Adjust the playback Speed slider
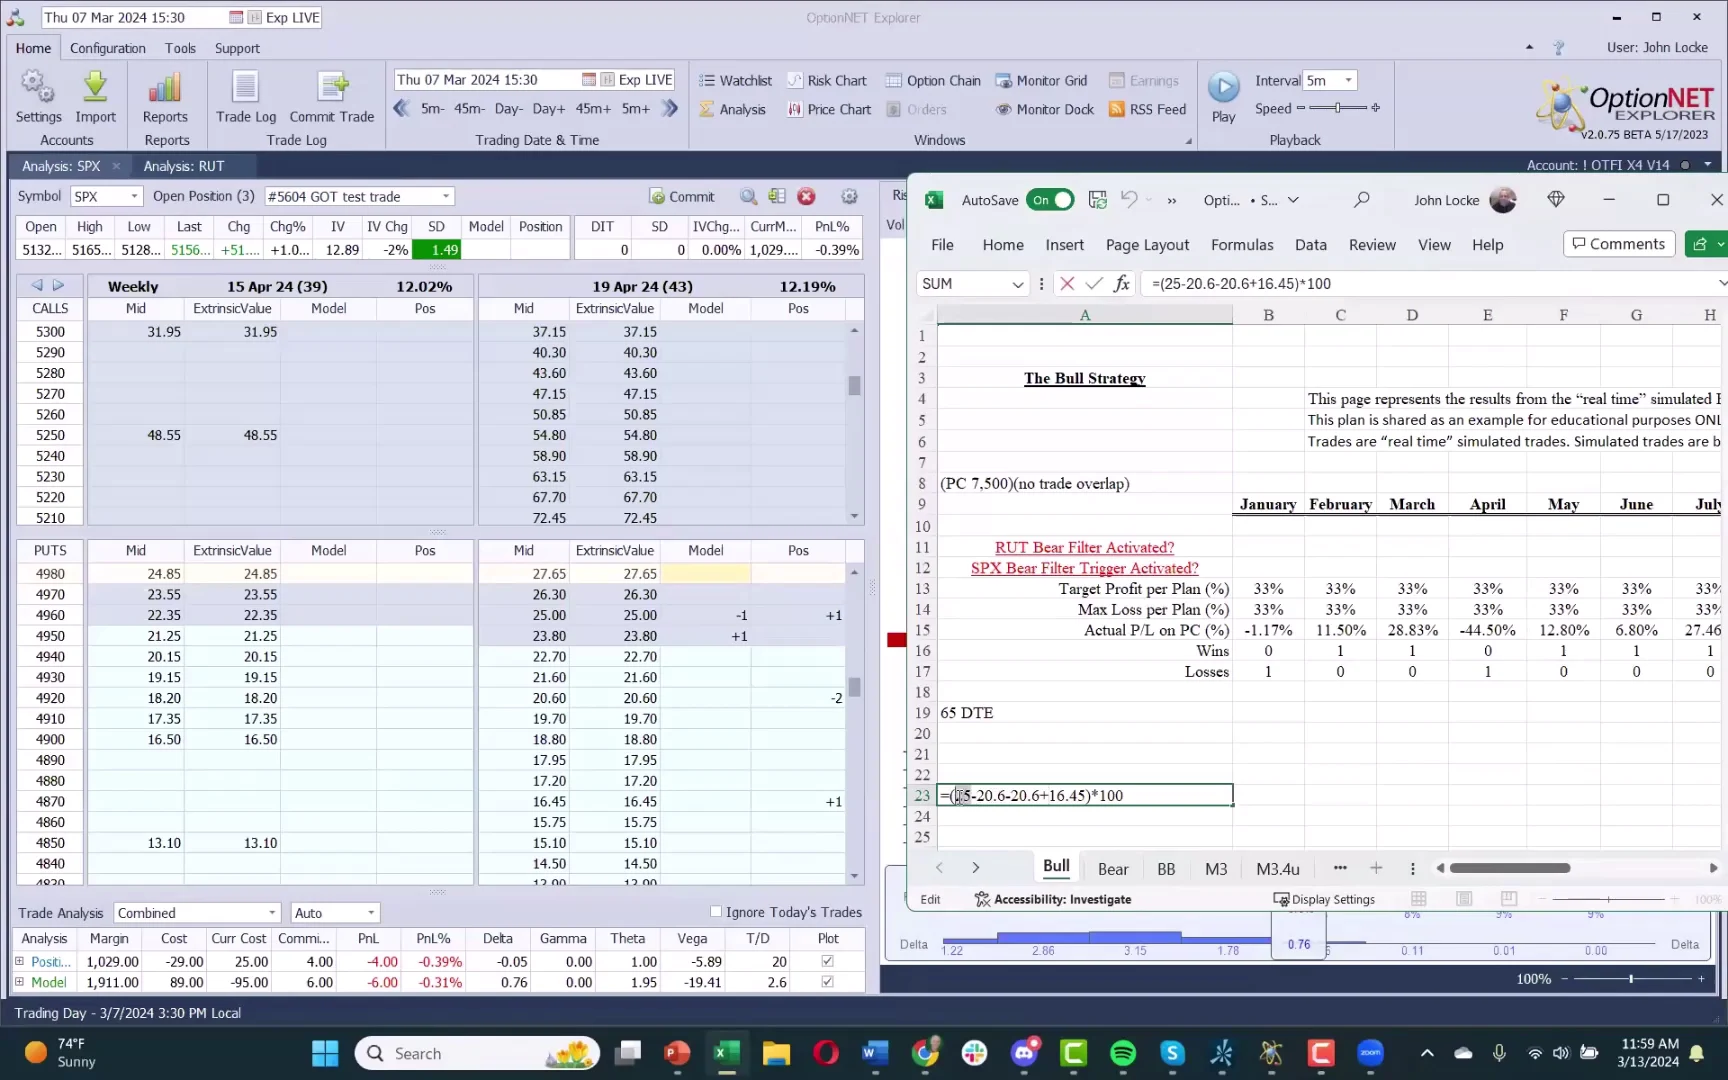The image size is (1728, 1080). point(1338,108)
